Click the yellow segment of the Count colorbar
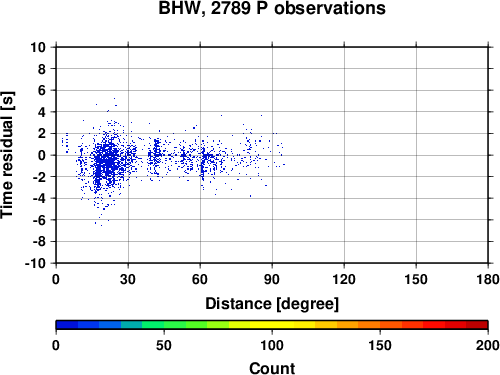This screenshot has width=500, height=375. tap(272, 325)
